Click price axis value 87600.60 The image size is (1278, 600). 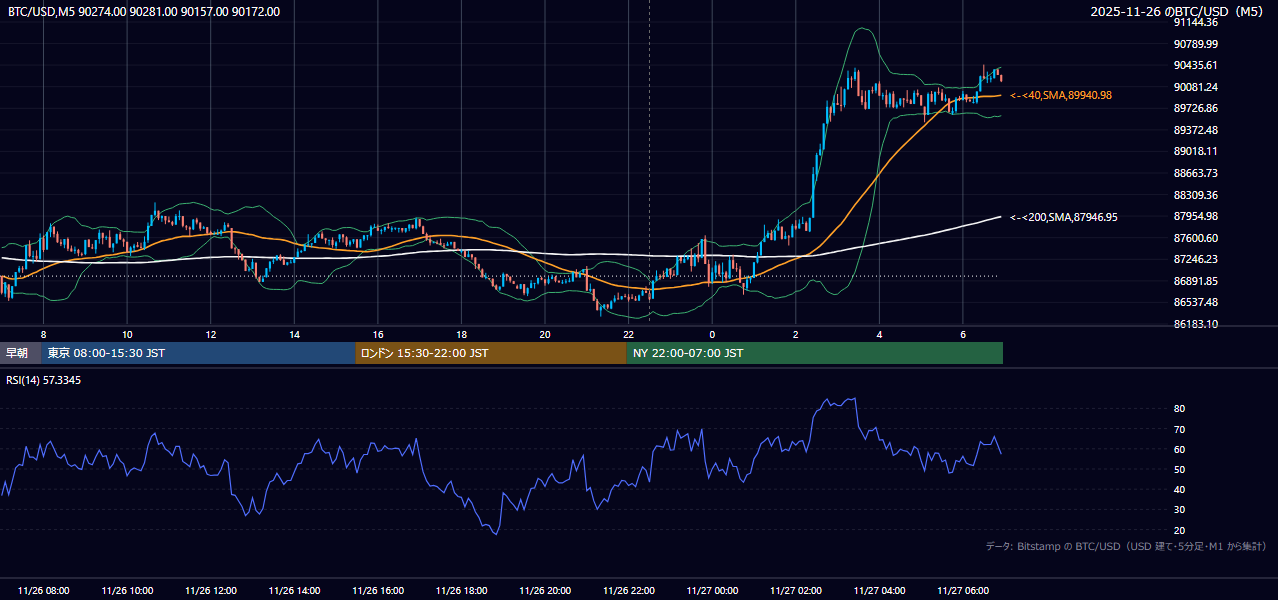[x=1196, y=238]
